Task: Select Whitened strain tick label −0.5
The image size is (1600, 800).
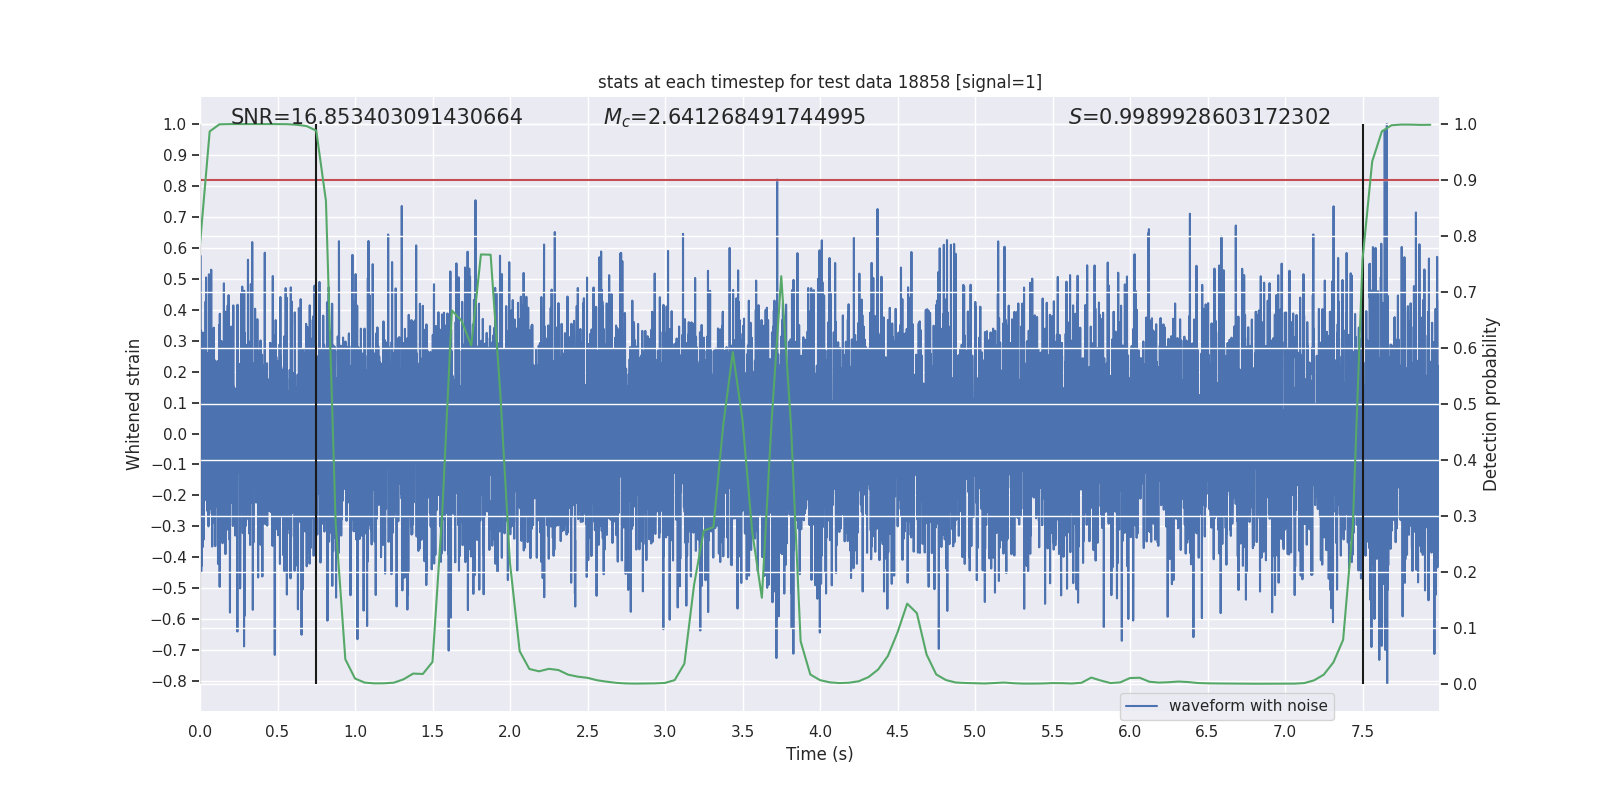Action: coord(169,589)
